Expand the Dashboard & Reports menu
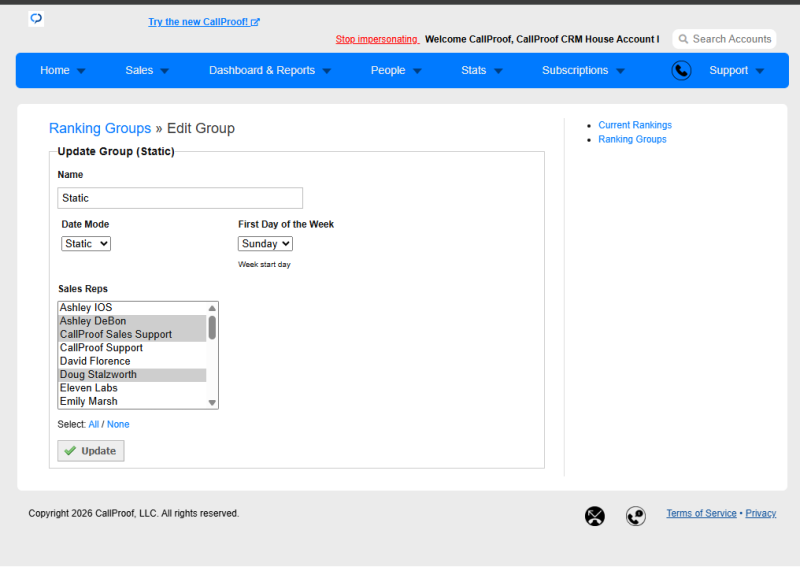Screen dimensions: 800x567 pos(270,70)
